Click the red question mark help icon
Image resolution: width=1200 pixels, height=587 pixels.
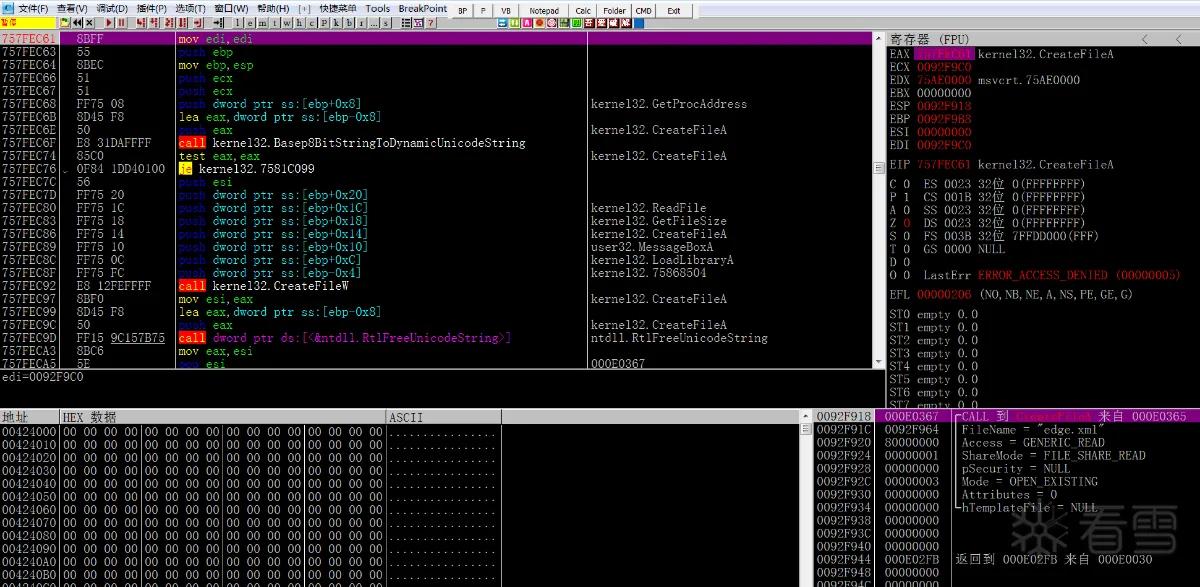[430, 22]
